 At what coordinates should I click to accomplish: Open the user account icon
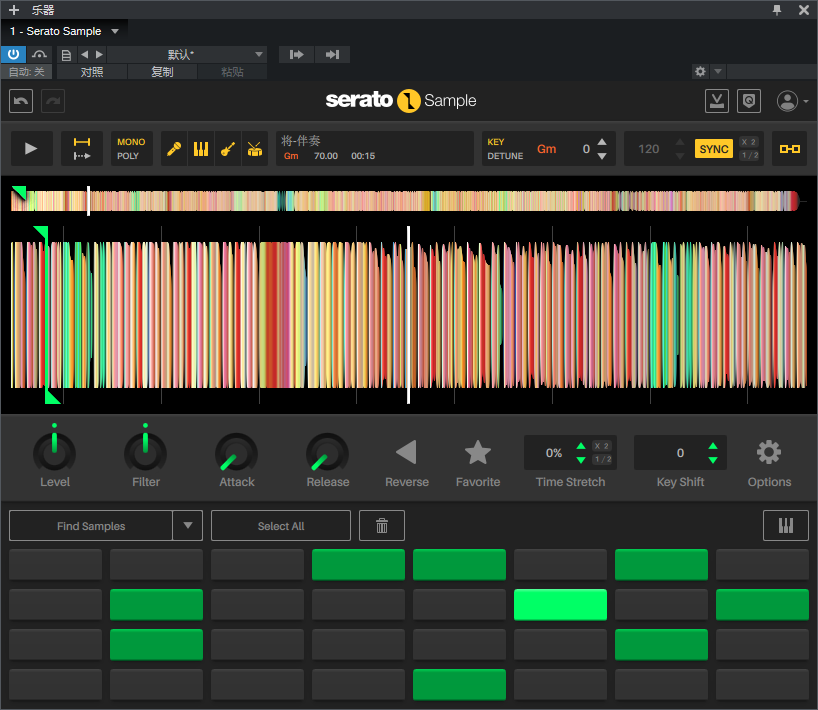[x=787, y=101]
